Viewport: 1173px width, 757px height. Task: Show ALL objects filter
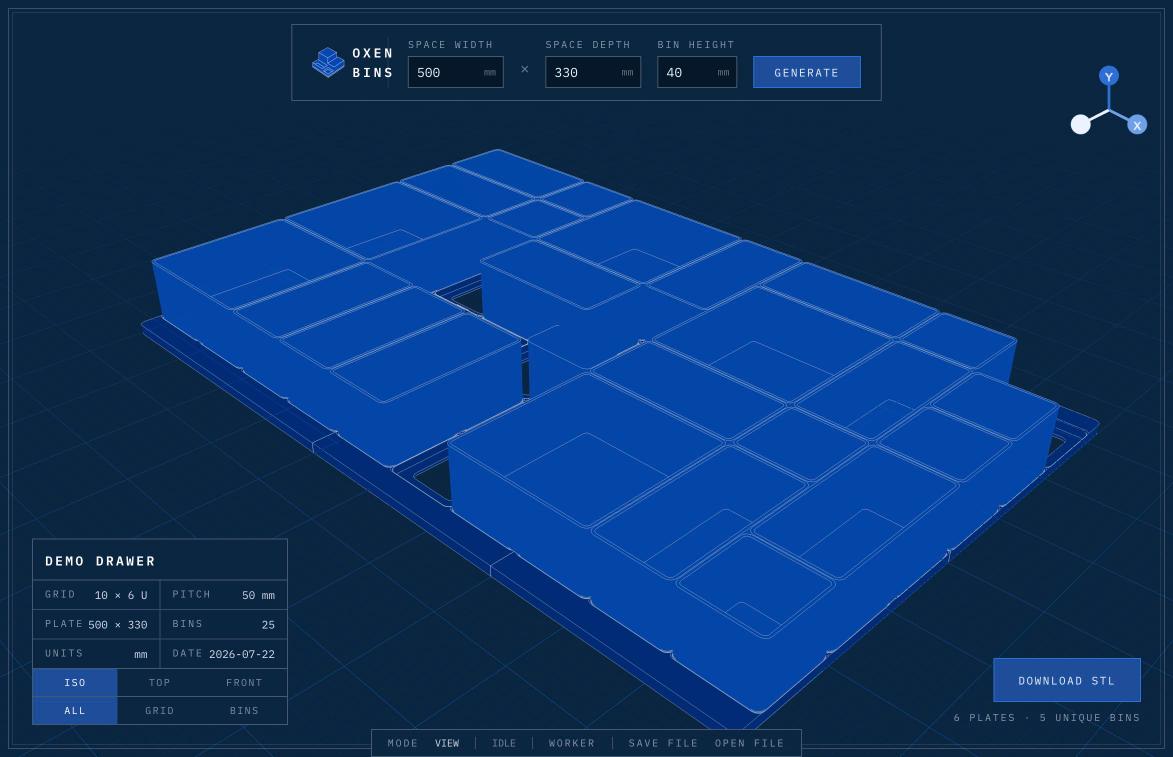pos(75,711)
